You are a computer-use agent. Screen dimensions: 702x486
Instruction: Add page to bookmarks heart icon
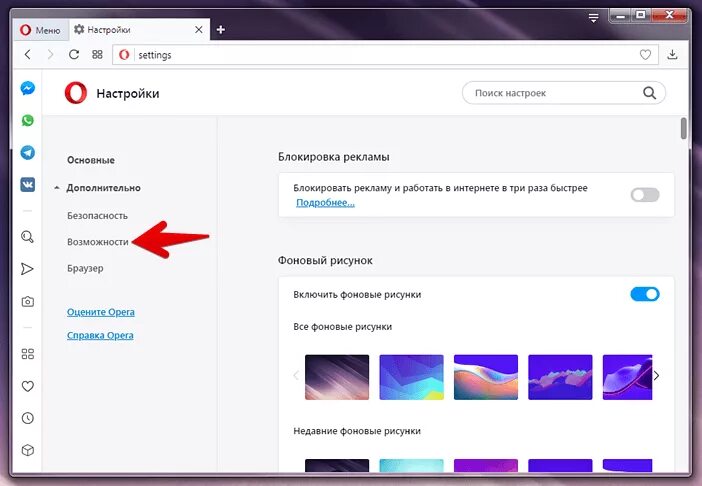(645, 55)
